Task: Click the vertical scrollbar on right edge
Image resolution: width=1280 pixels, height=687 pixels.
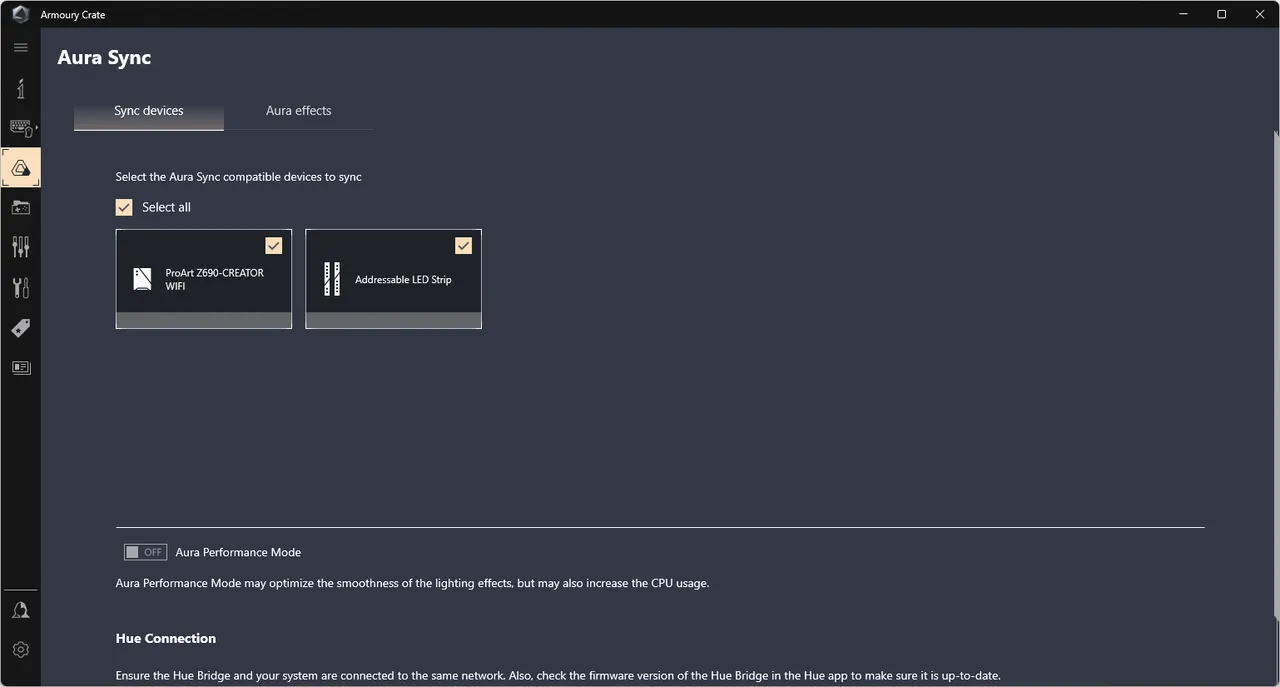Action: (1275, 375)
